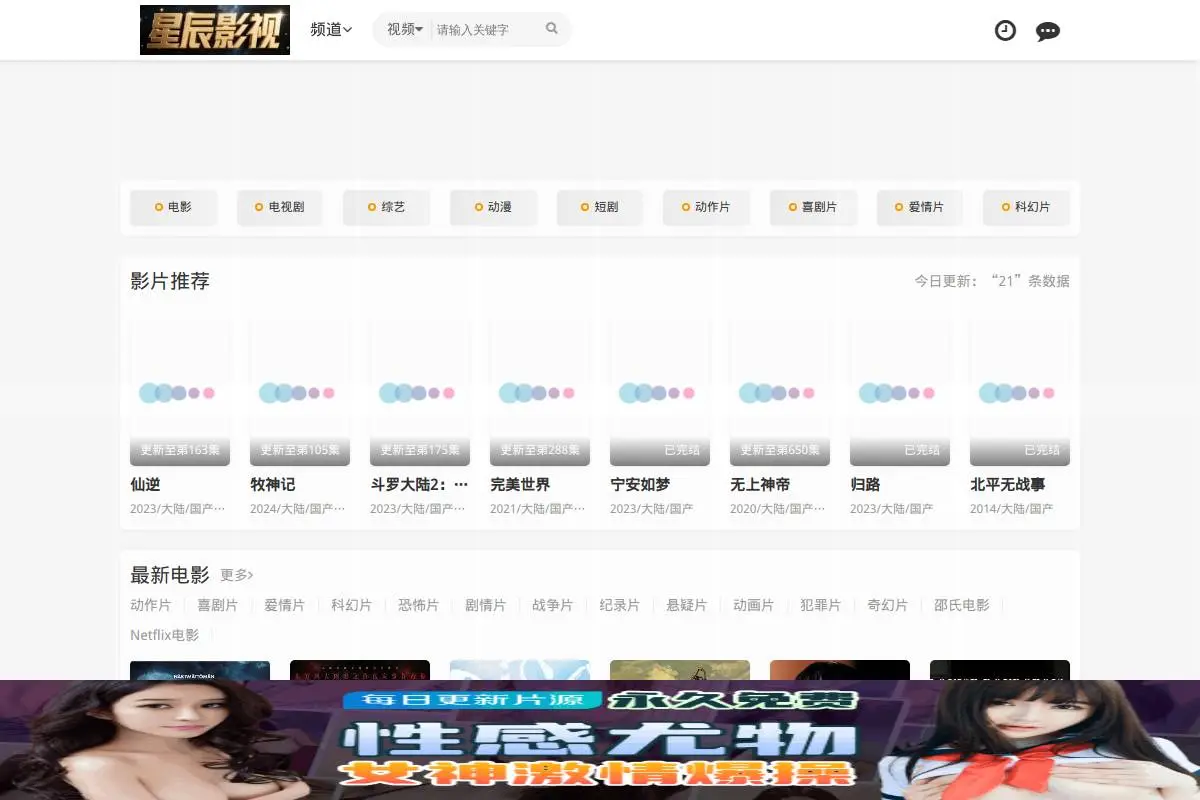Select 动作片 under 最新电影 genres
Screen dimensions: 1200x800
point(150,605)
